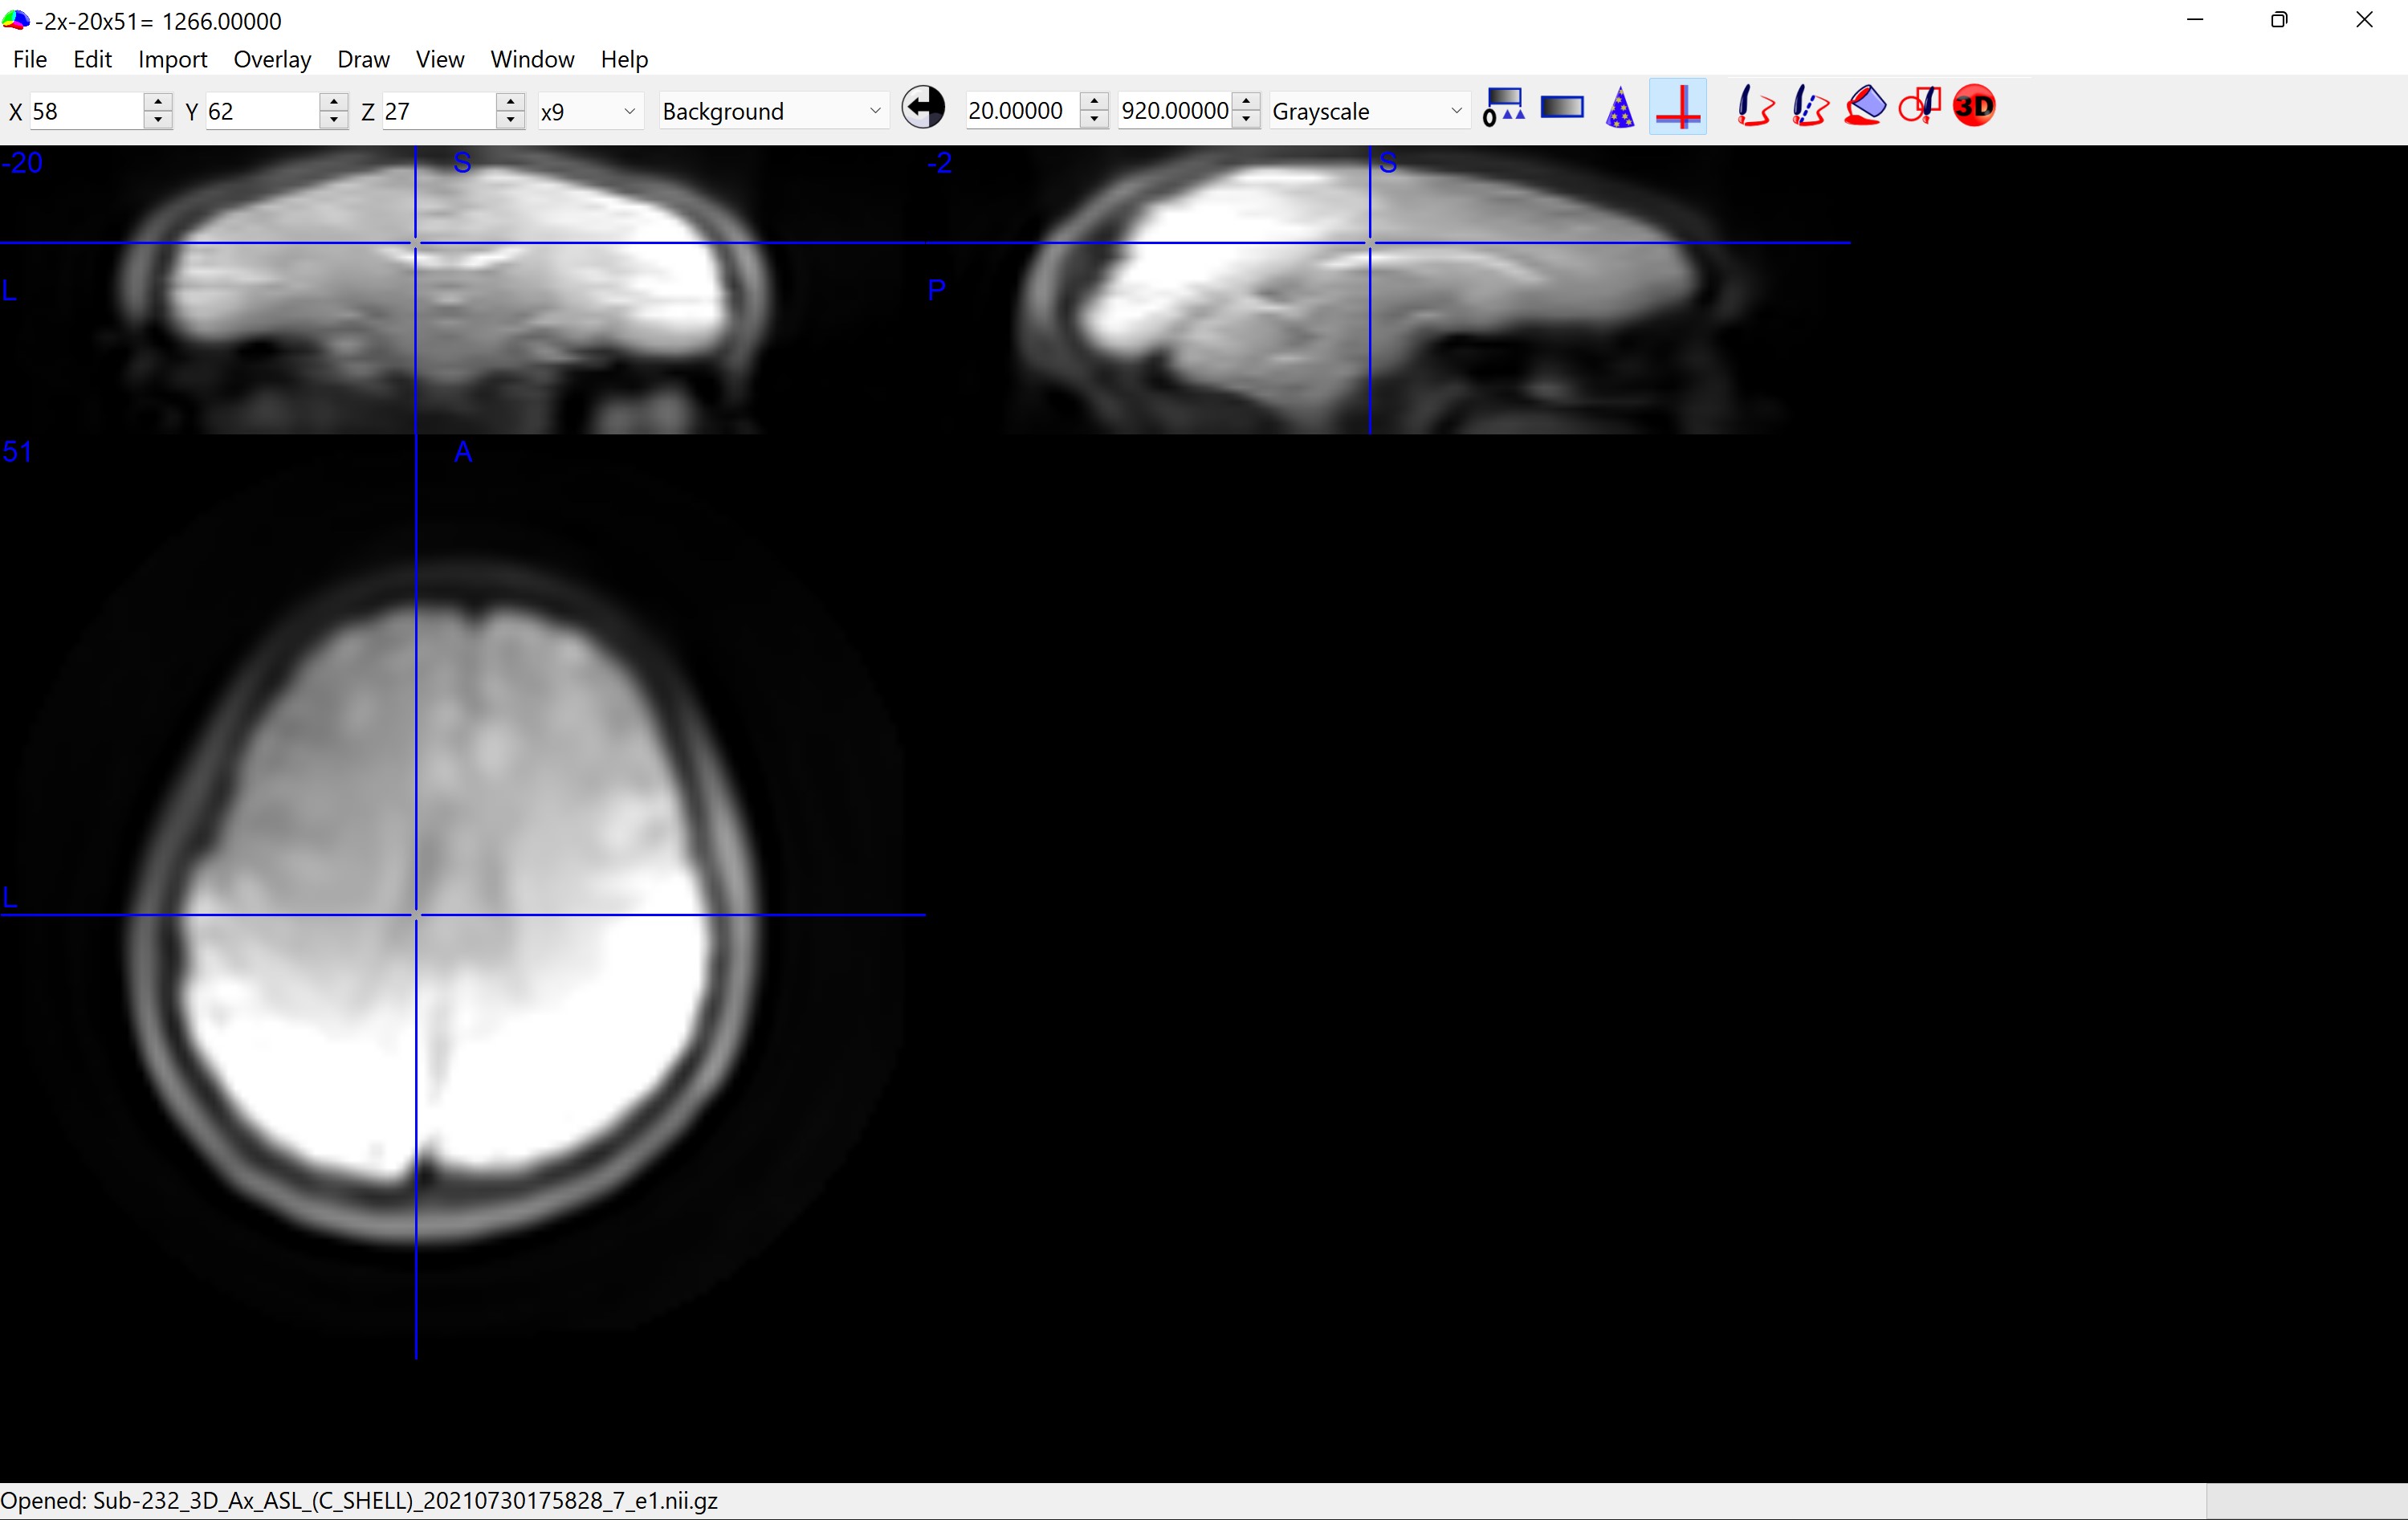Select the dashed-line pen drawing tool
The image size is (2408, 1520).
click(x=1809, y=107)
